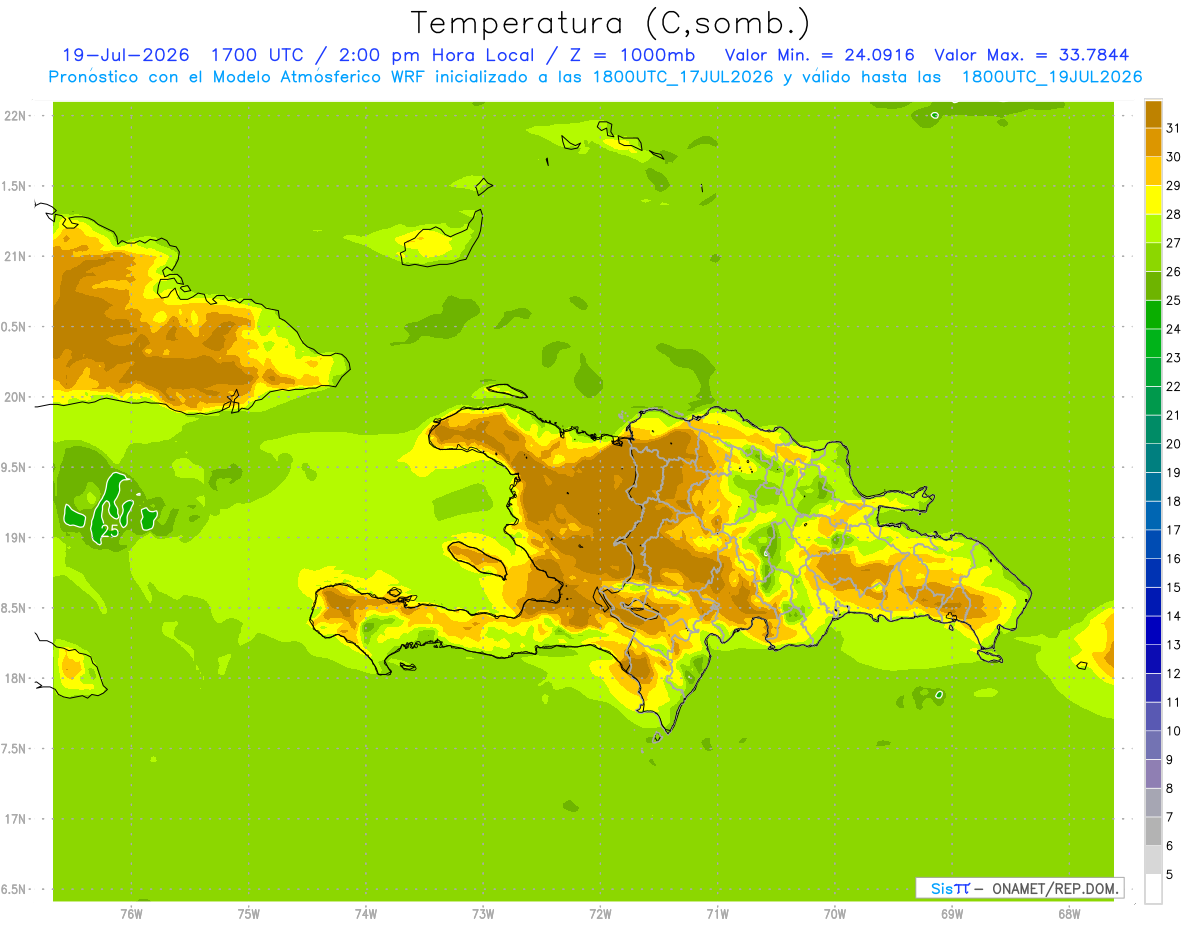Click the legend value label "5"
The width and height of the screenshot is (1200, 927).
click(x=1170, y=875)
